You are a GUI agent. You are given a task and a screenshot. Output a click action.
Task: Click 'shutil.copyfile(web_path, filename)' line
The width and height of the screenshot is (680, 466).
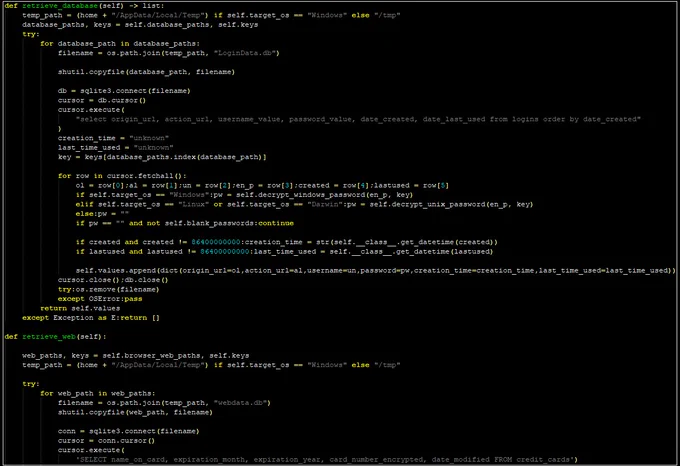coord(135,412)
